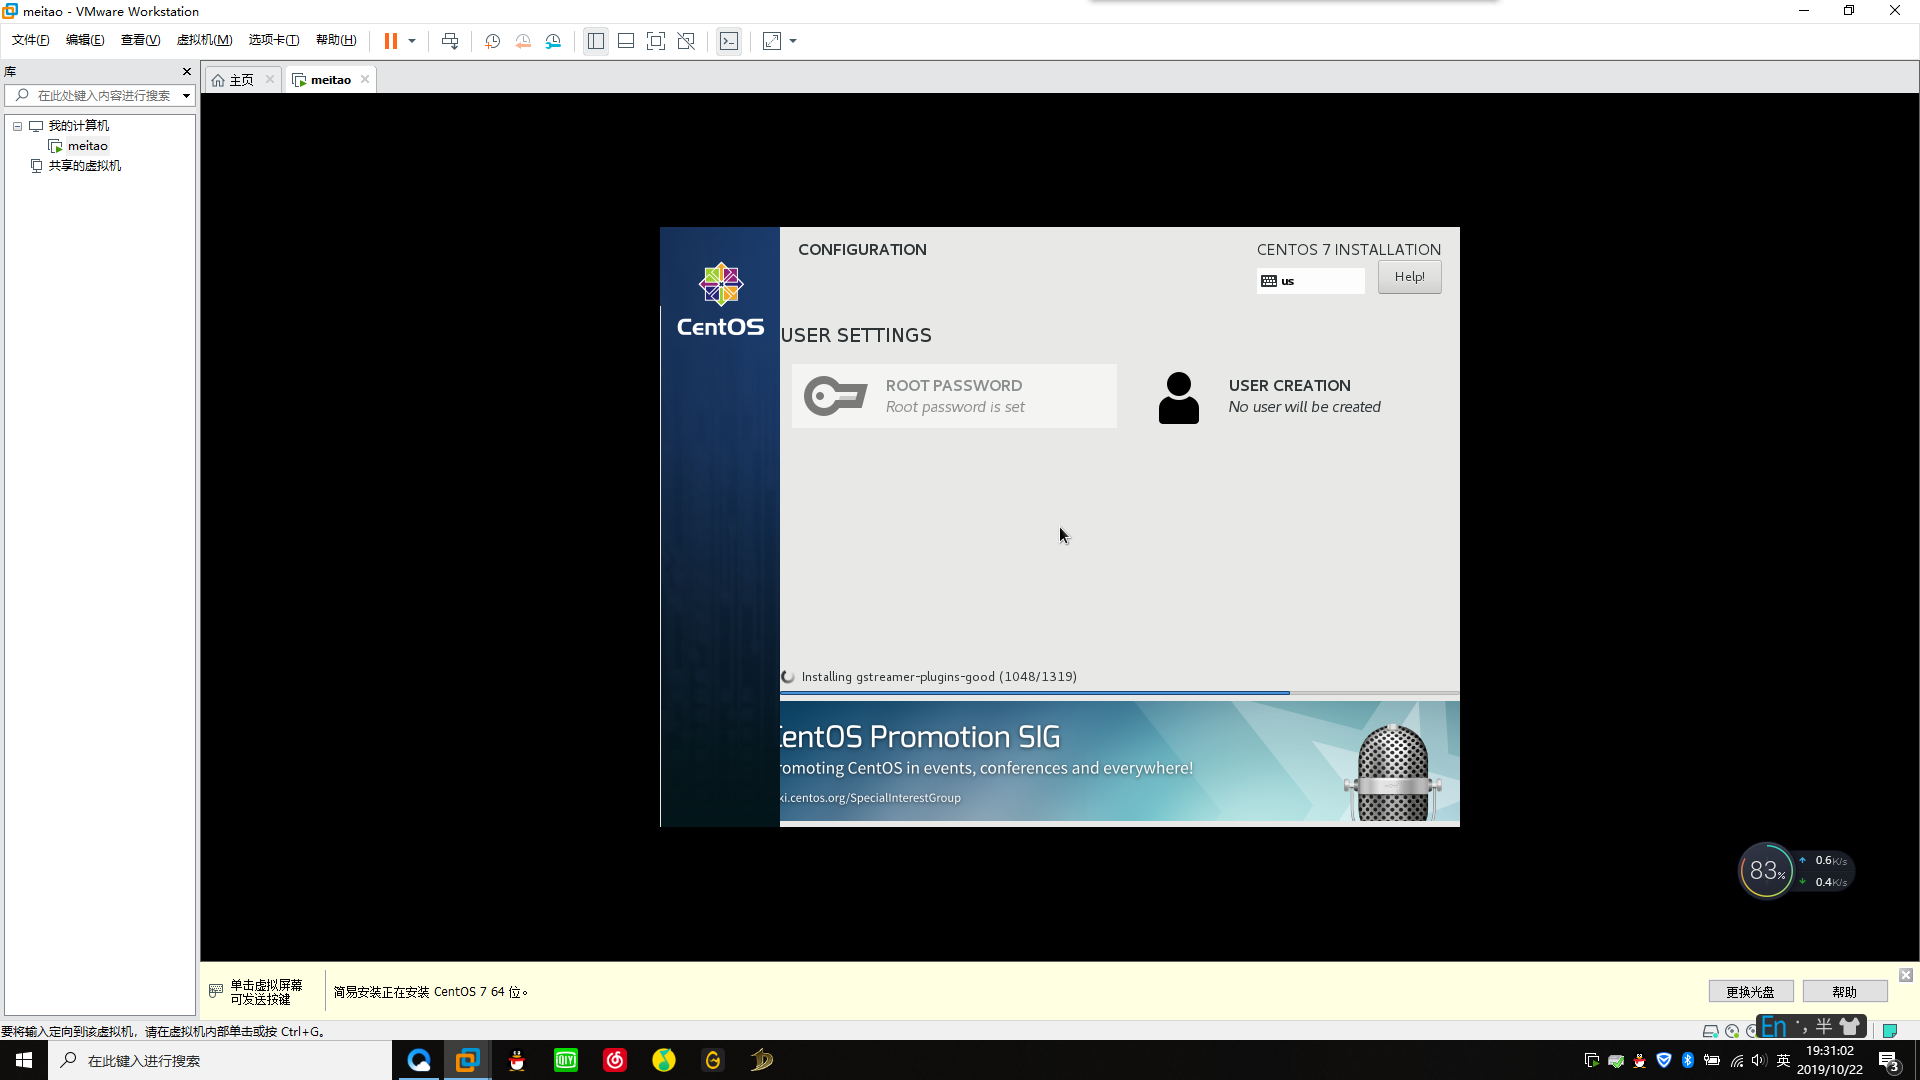
Task: Open the Firefox-style Sogou browser taskbar icon
Action: point(419,1060)
